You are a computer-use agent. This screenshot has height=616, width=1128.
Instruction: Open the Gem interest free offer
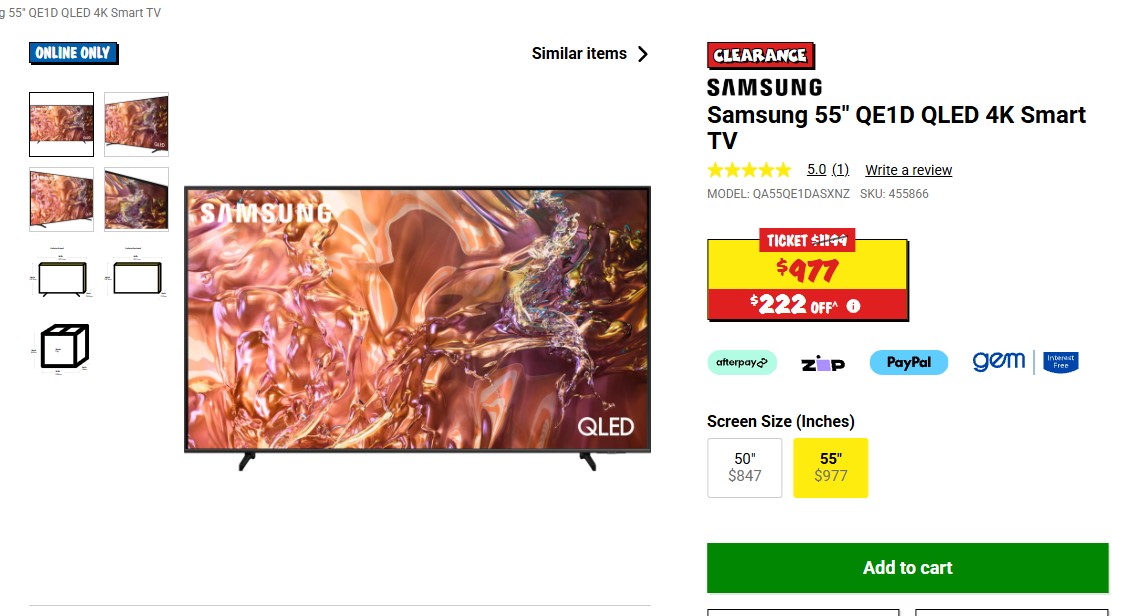tap(1025, 361)
